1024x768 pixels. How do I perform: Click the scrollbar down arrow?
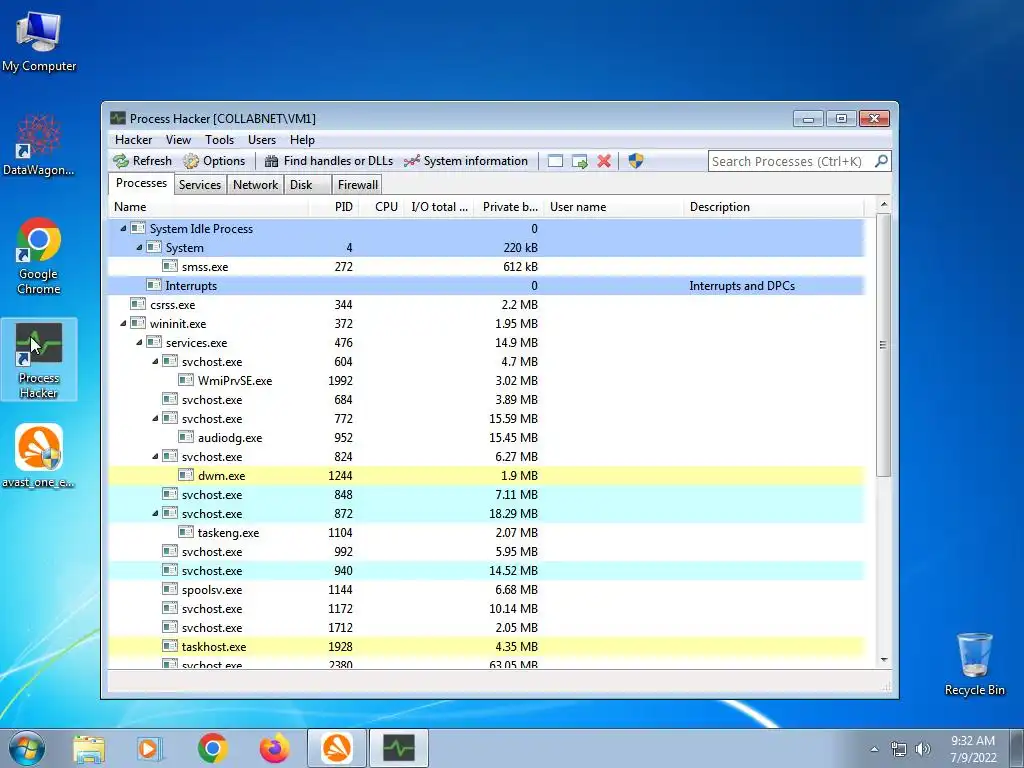pyautogui.click(x=884, y=660)
